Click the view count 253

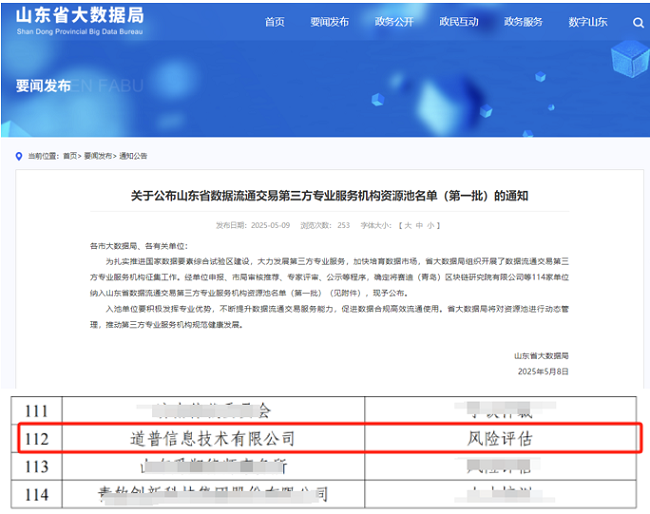pyautogui.click(x=344, y=225)
